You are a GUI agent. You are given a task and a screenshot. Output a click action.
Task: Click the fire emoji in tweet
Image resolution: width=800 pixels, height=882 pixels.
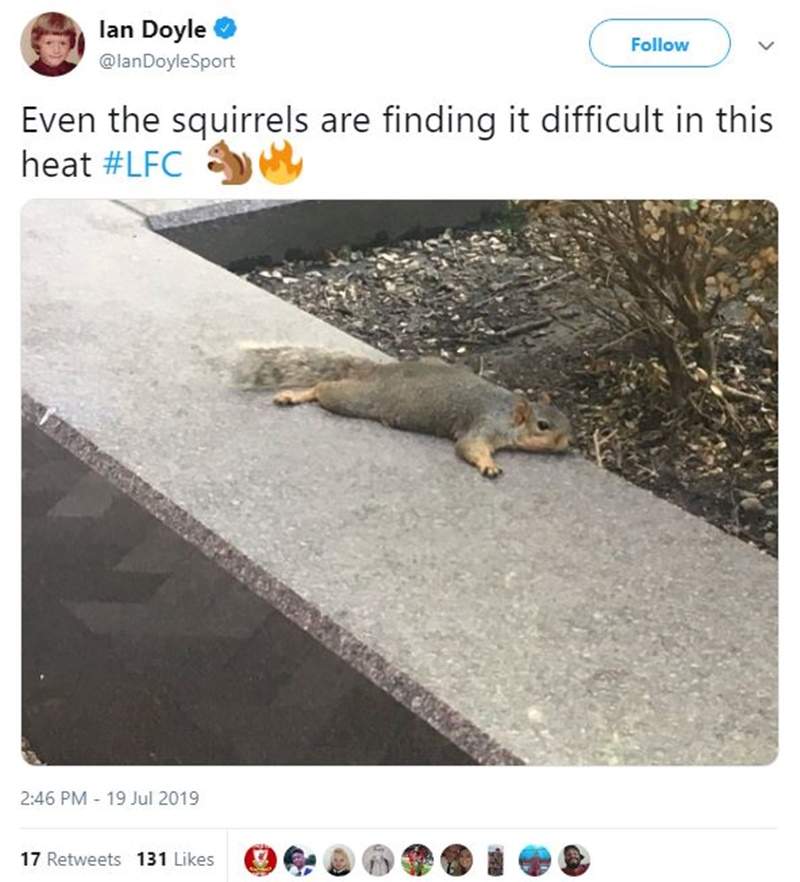(x=281, y=163)
